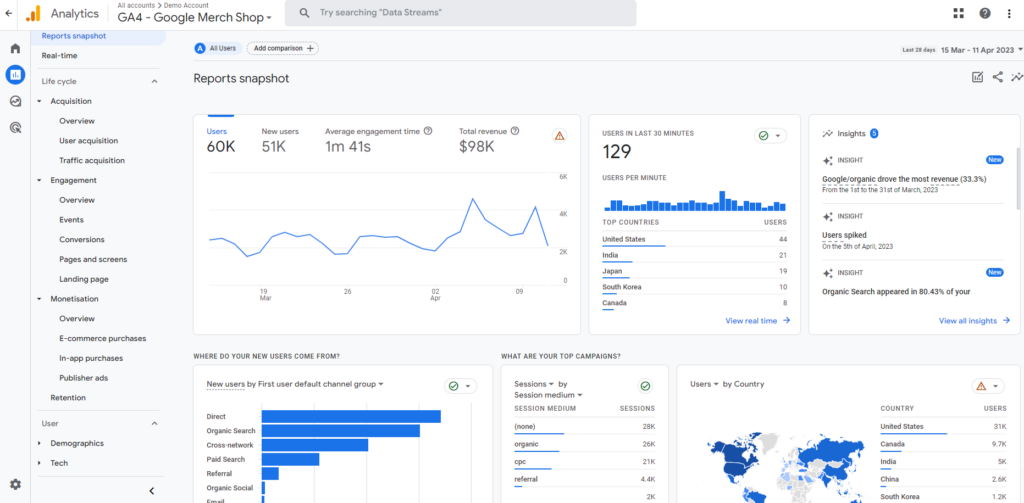This screenshot has height=503, width=1024.
Task: Open the Sessions metric dropdown
Action: [534, 384]
